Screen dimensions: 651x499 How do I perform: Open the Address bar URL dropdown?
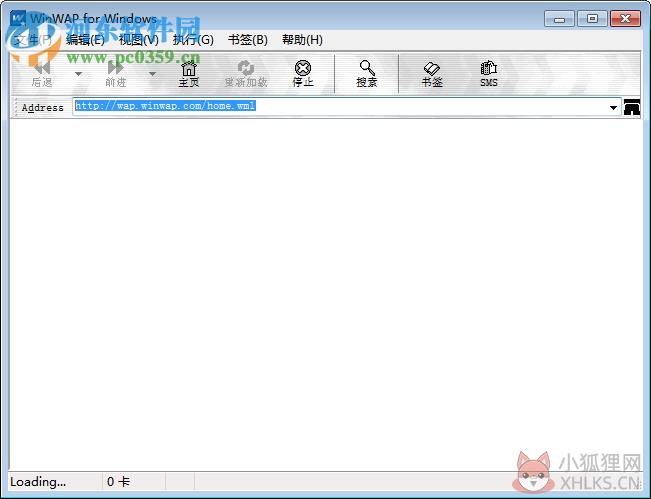613,108
